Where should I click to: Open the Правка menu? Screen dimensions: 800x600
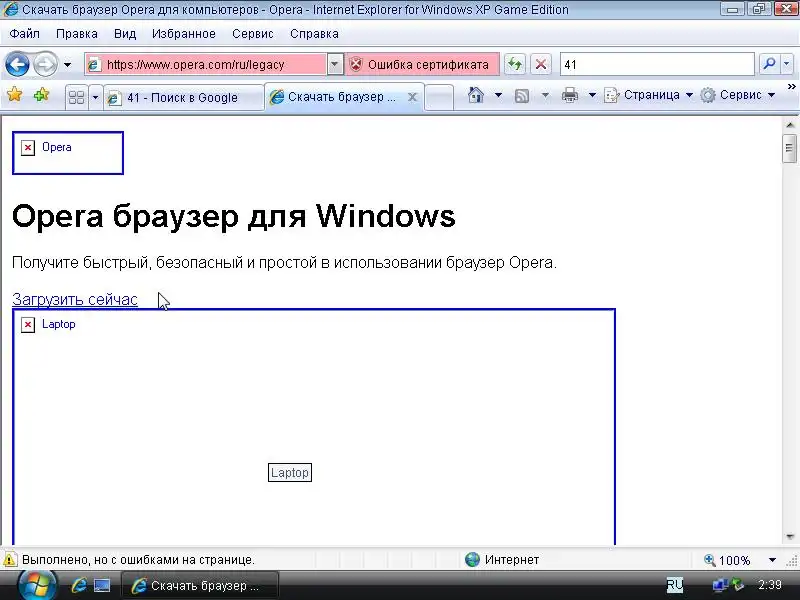click(77, 34)
